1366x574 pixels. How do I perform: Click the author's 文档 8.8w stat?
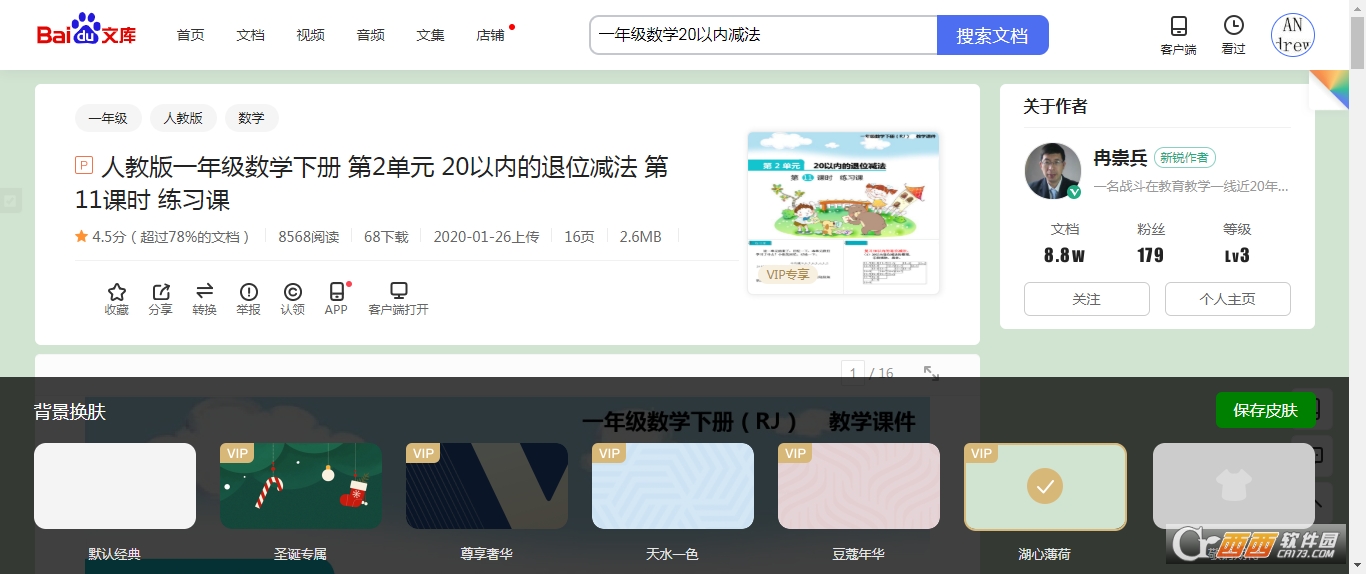coord(1065,243)
